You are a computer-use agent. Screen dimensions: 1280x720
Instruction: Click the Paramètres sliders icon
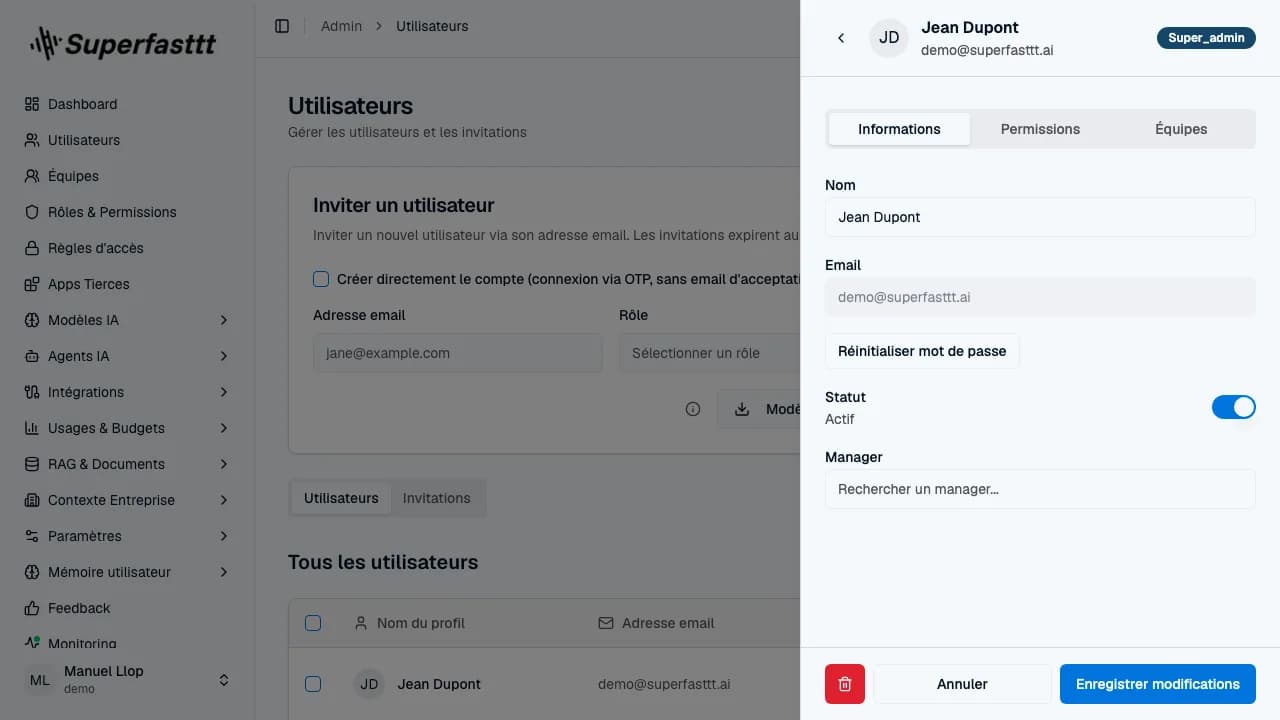tap(32, 536)
